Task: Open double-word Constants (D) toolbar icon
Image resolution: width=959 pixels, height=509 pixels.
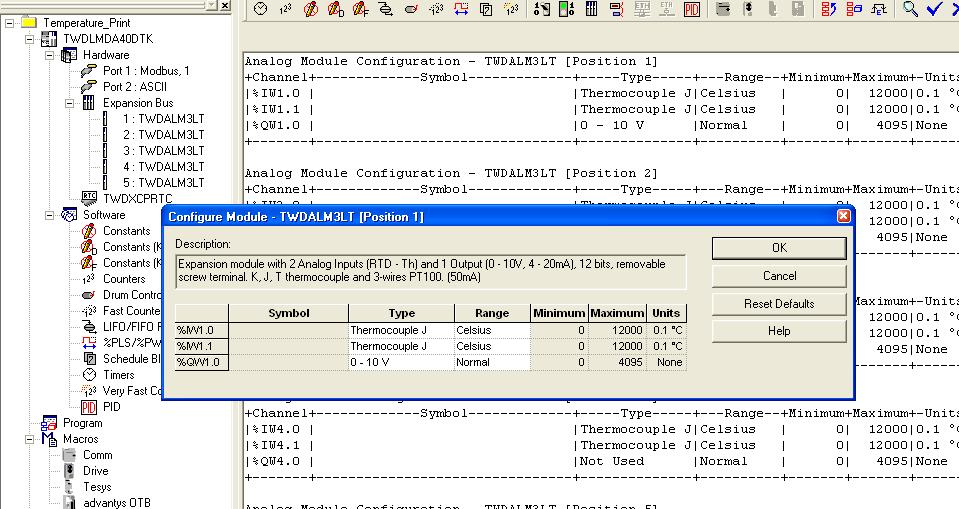Action: click(x=336, y=9)
